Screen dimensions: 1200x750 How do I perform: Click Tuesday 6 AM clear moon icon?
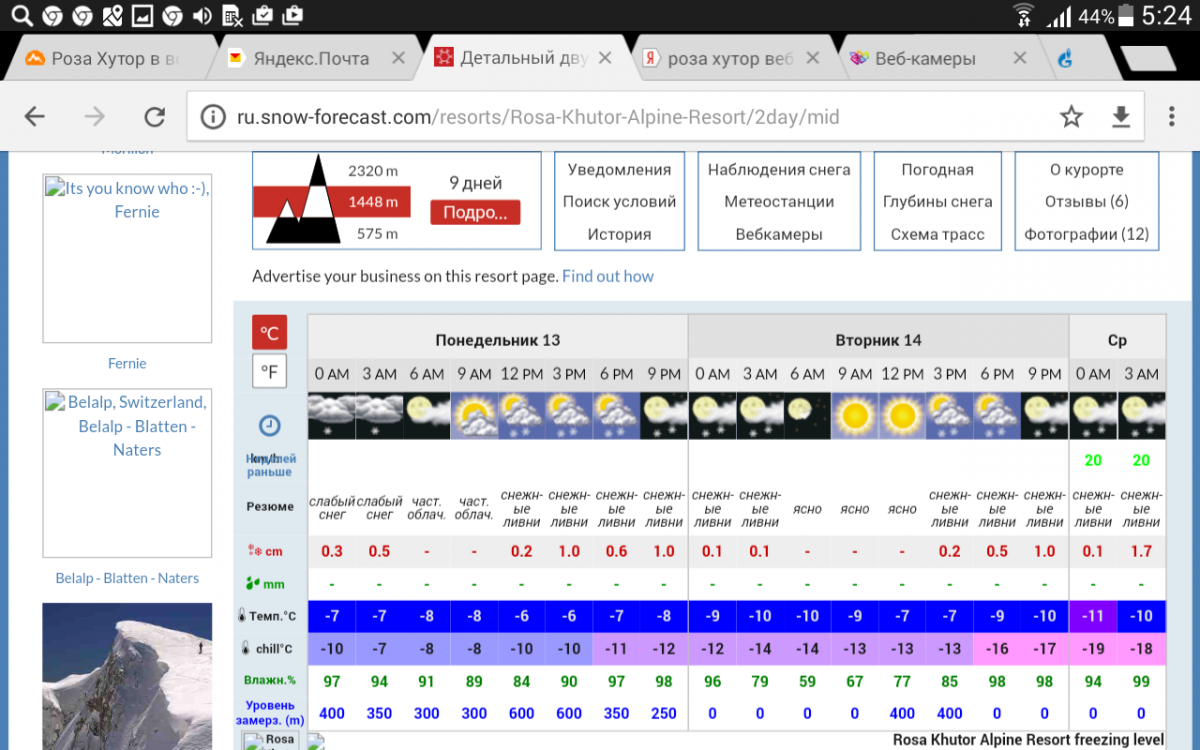807,415
